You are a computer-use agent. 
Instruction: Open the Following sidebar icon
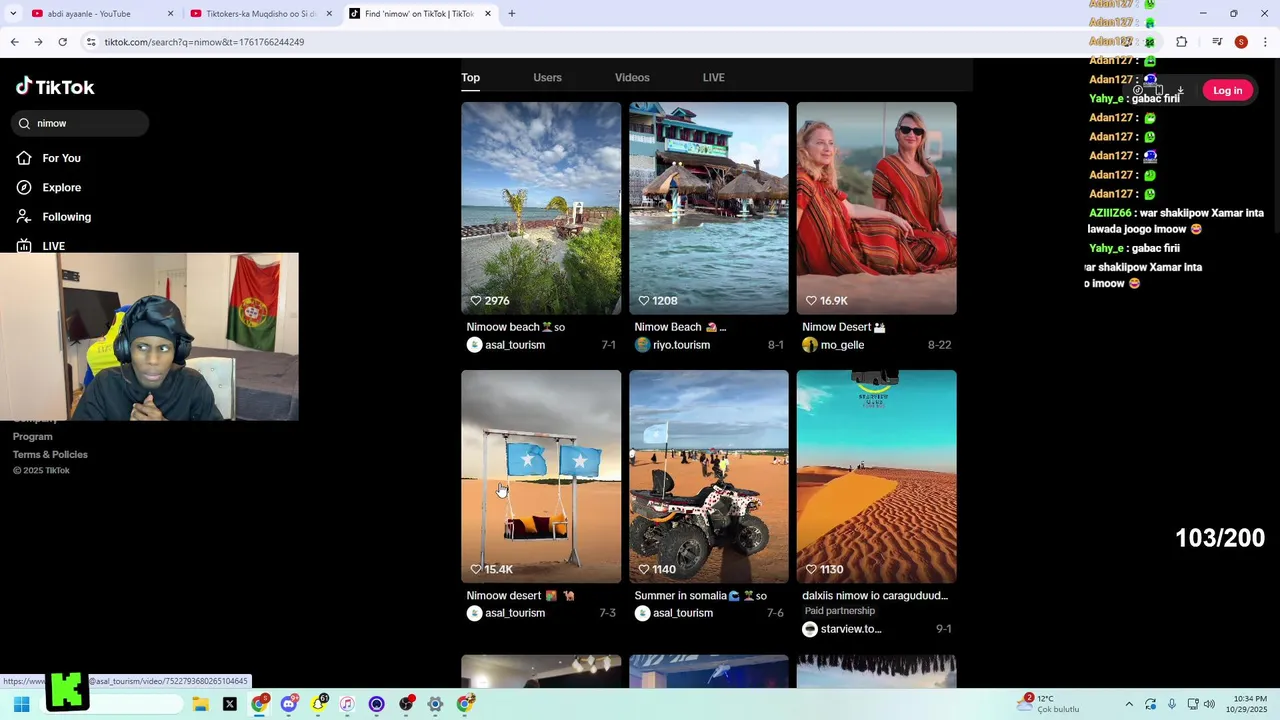[24, 216]
